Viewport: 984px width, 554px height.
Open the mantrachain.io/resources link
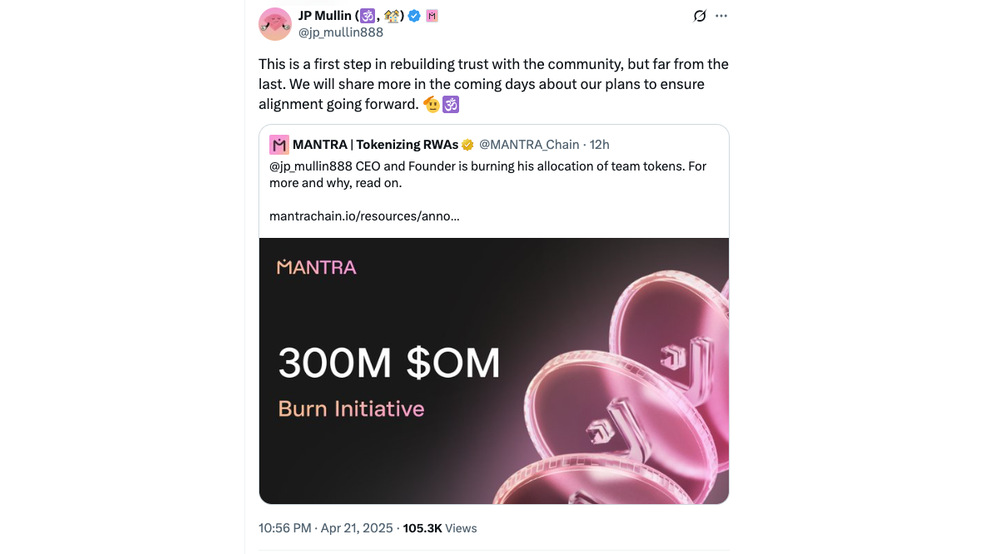364,215
